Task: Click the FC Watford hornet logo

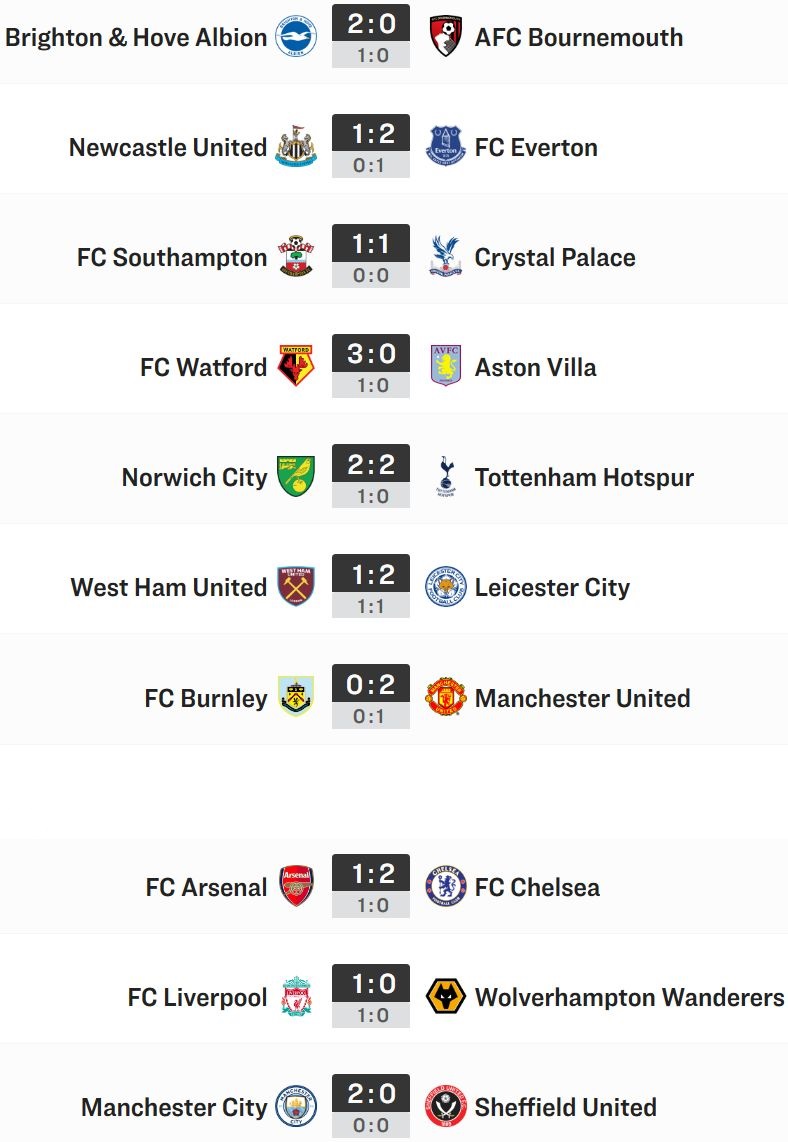Action: tap(296, 366)
